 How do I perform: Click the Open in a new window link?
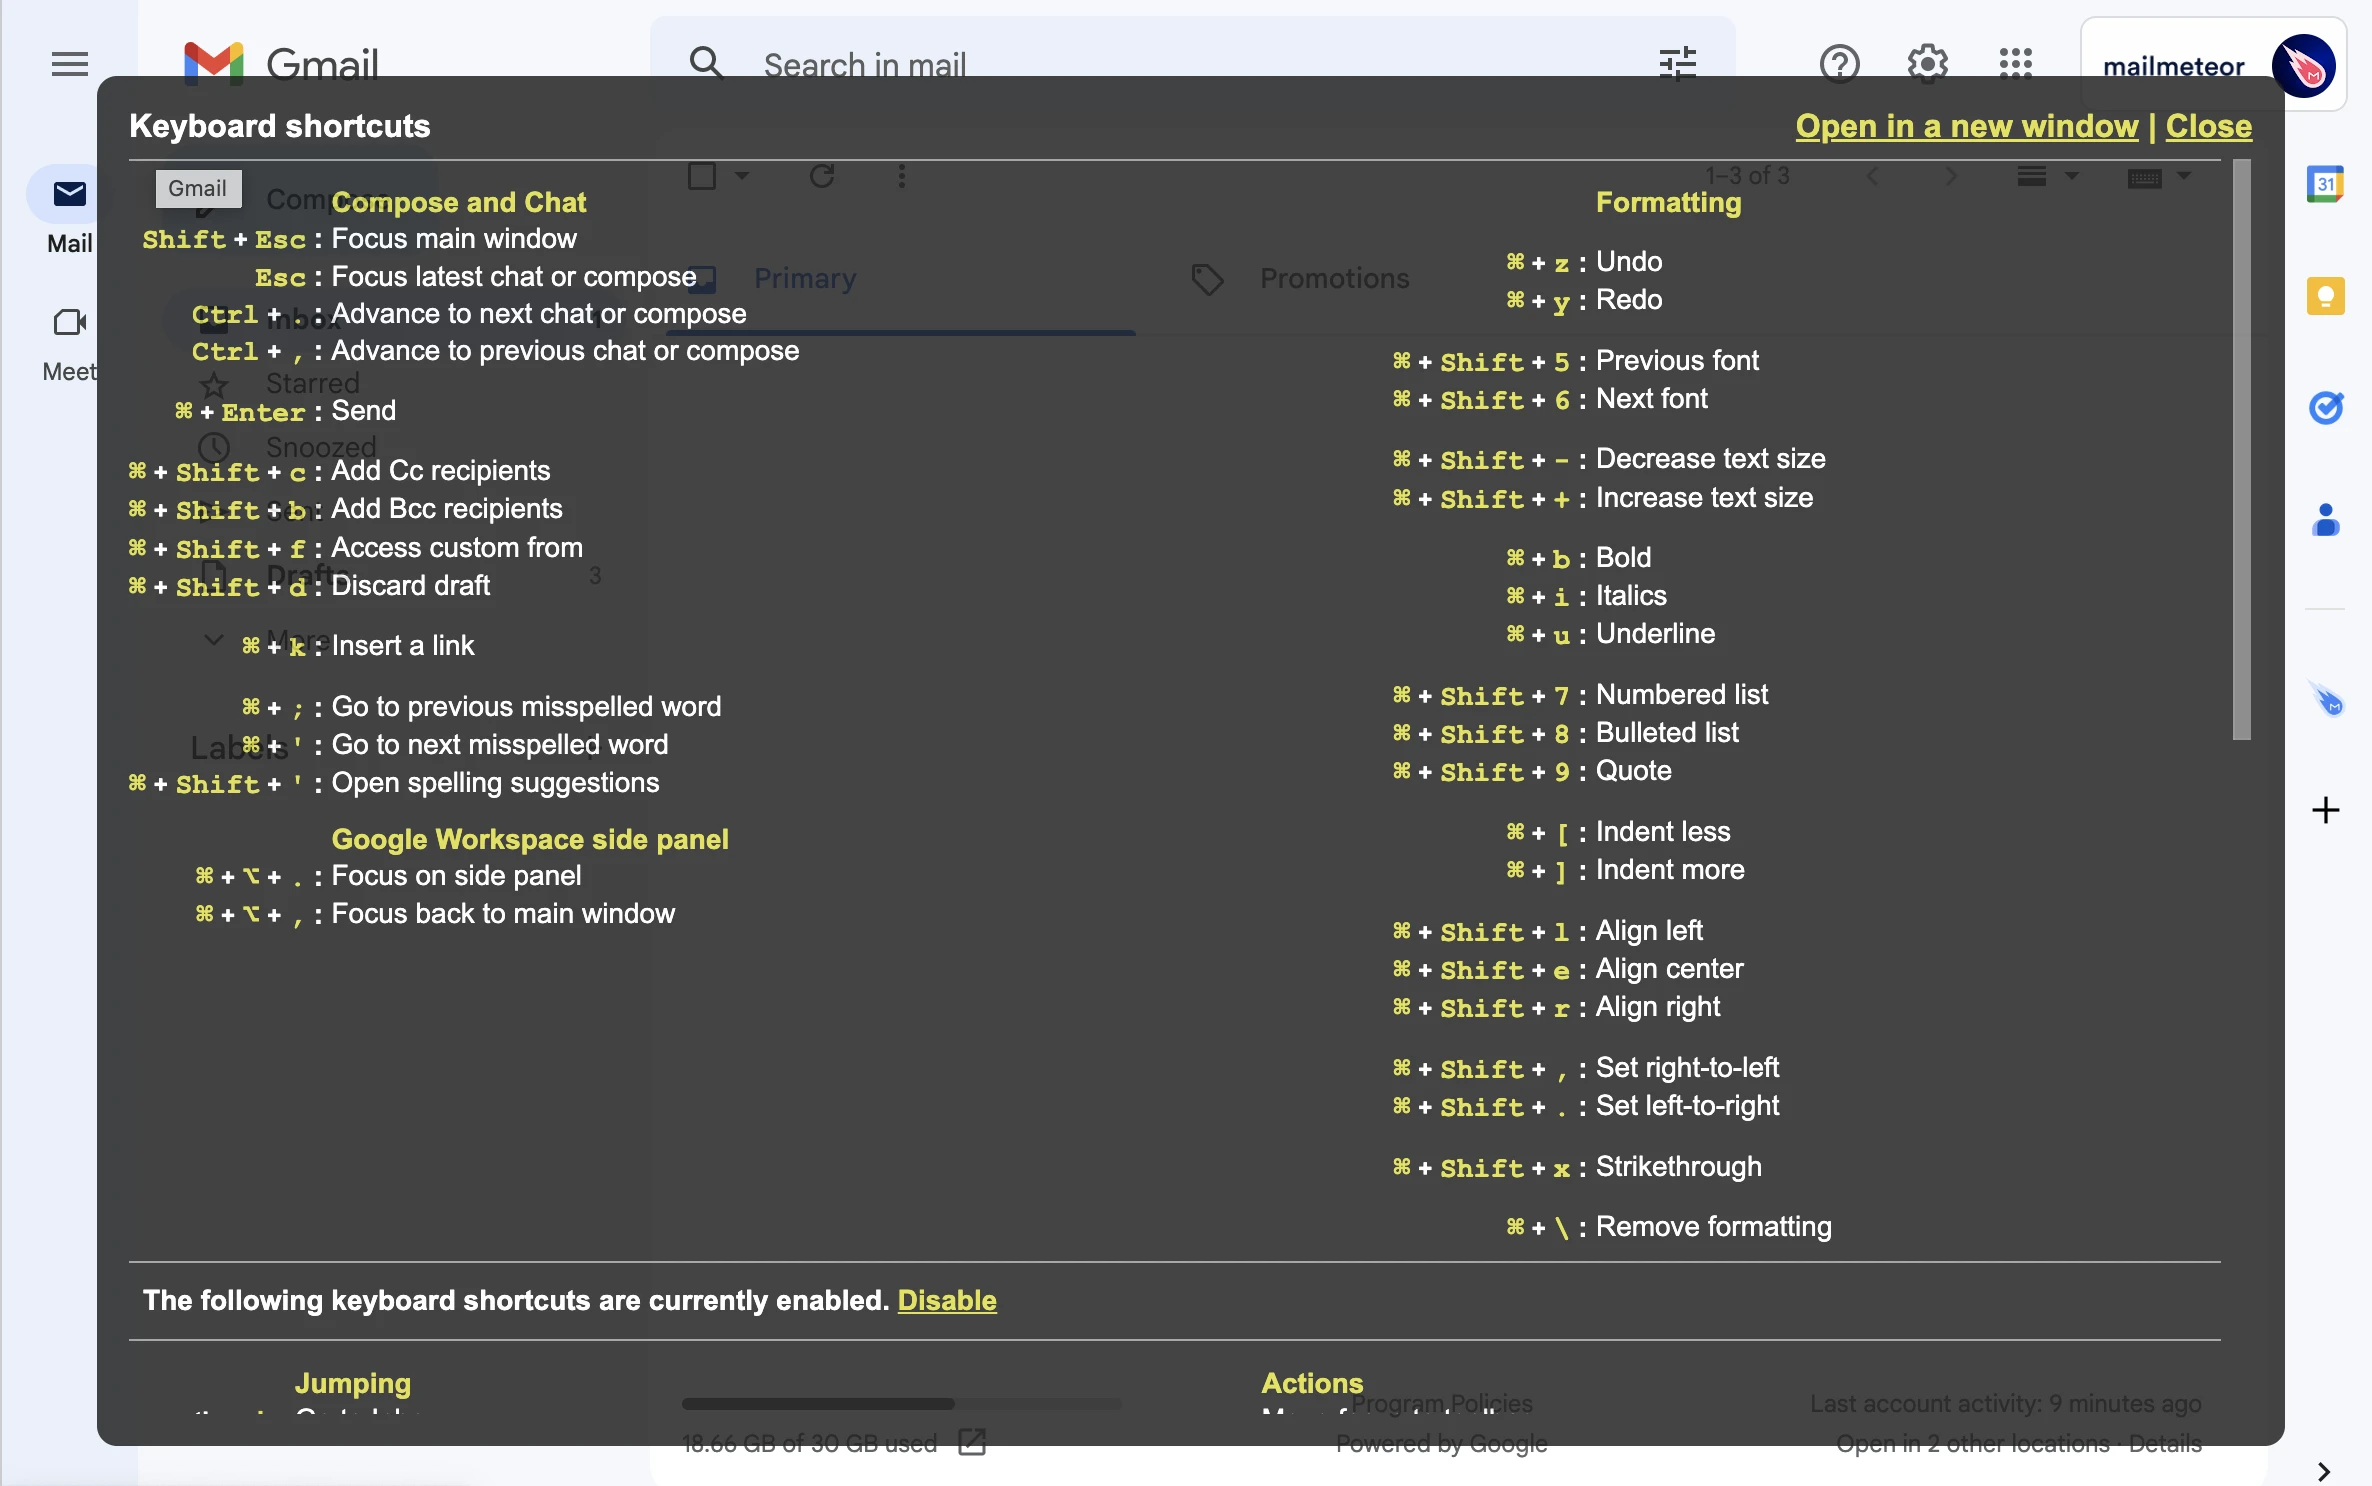coord(1966,126)
